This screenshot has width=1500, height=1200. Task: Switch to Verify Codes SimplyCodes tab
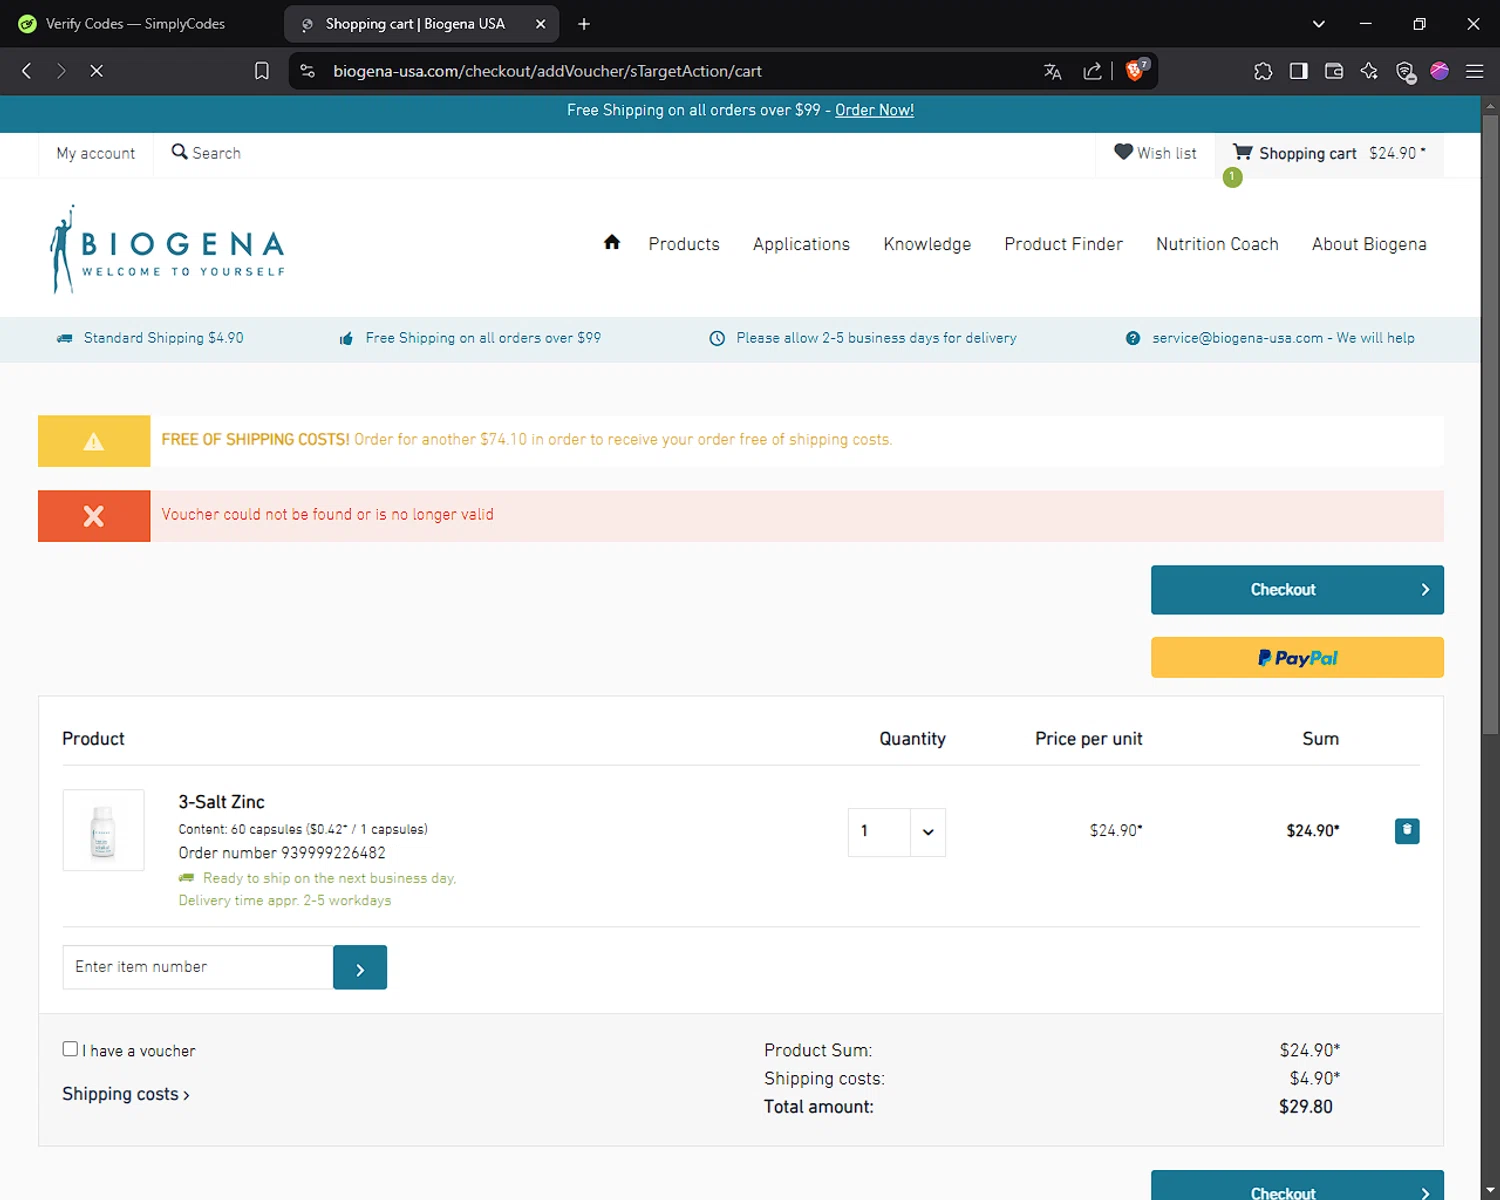135,24
